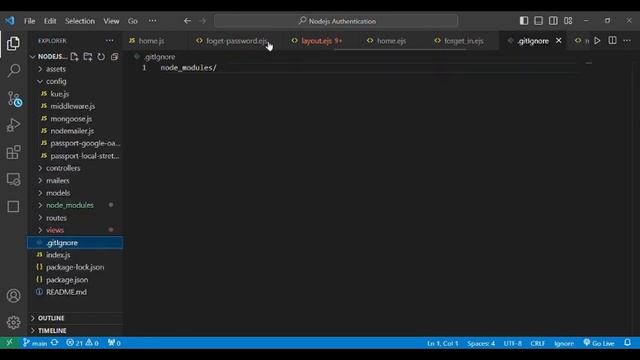Toggle the secondary side bar
Image resolution: width=640 pixels, height=360 pixels.
pos(553,20)
